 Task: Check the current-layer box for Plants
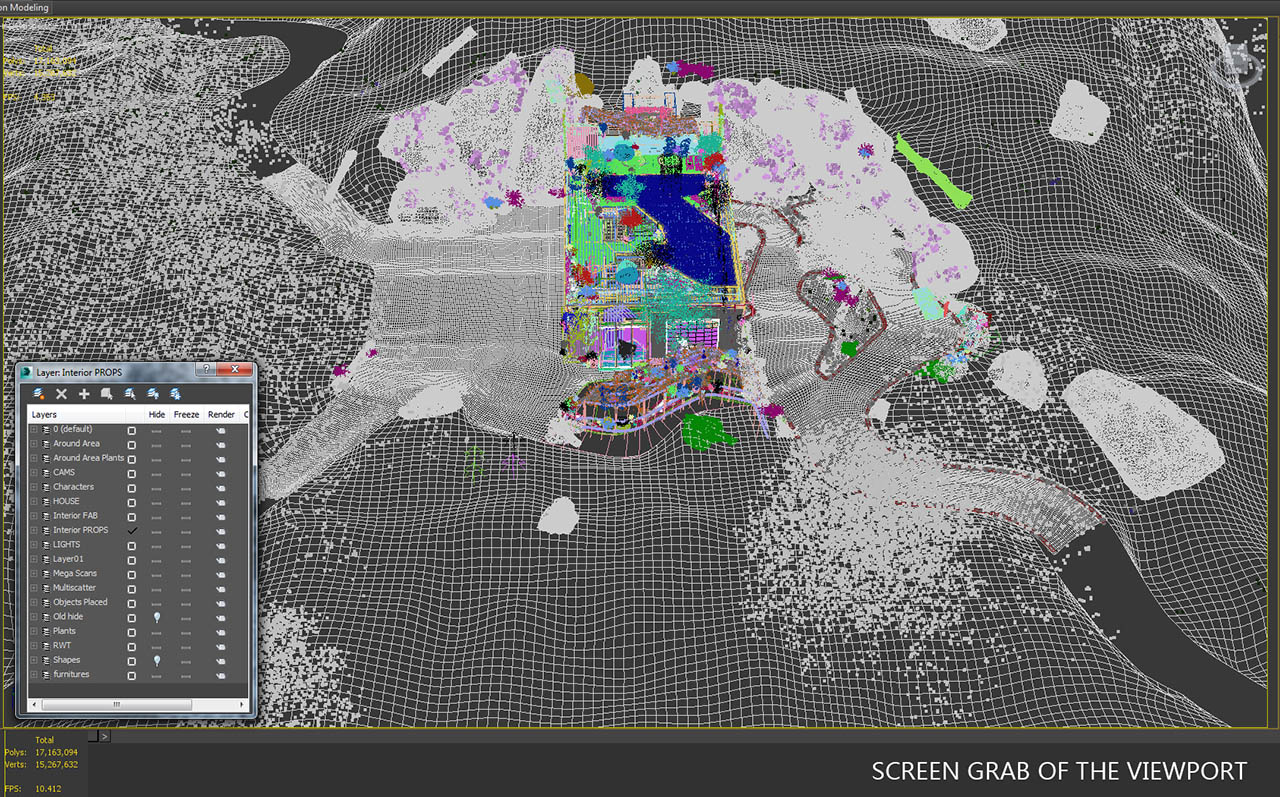point(131,631)
